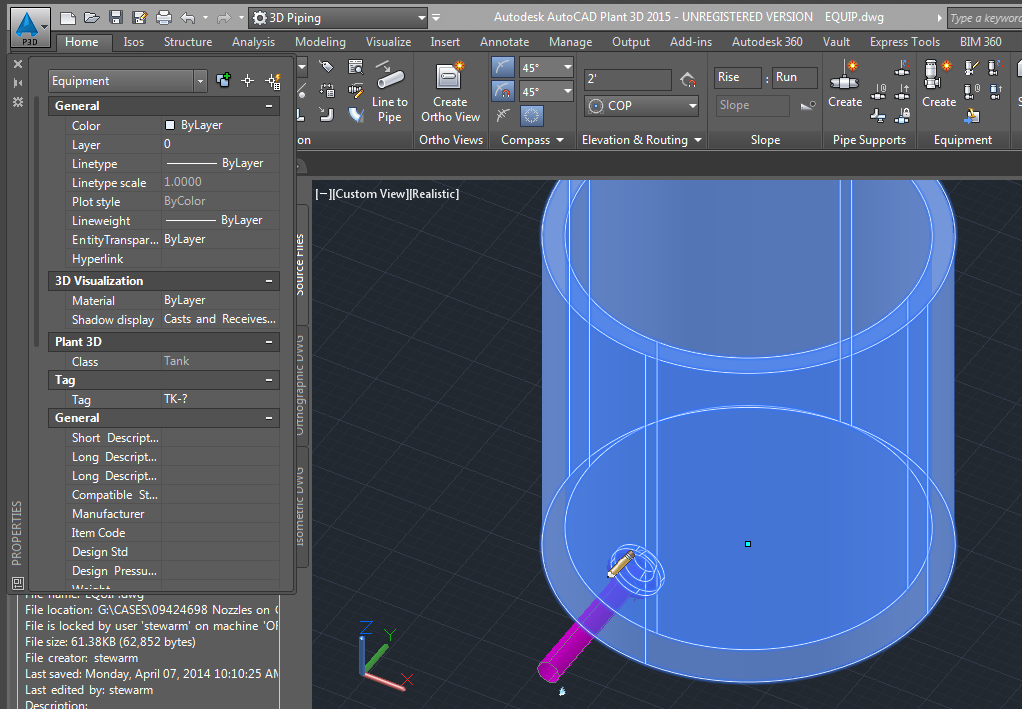Viewport: 1022px width, 709px height.
Task: Click the Save icon in quick access toolbar
Action: 116,17
